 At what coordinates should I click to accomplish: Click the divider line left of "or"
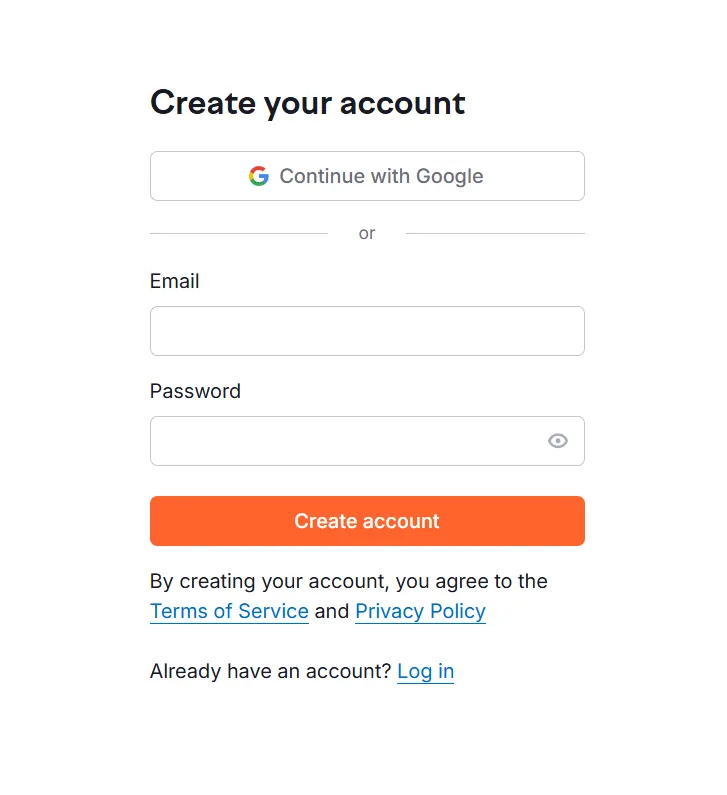coord(238,233)
